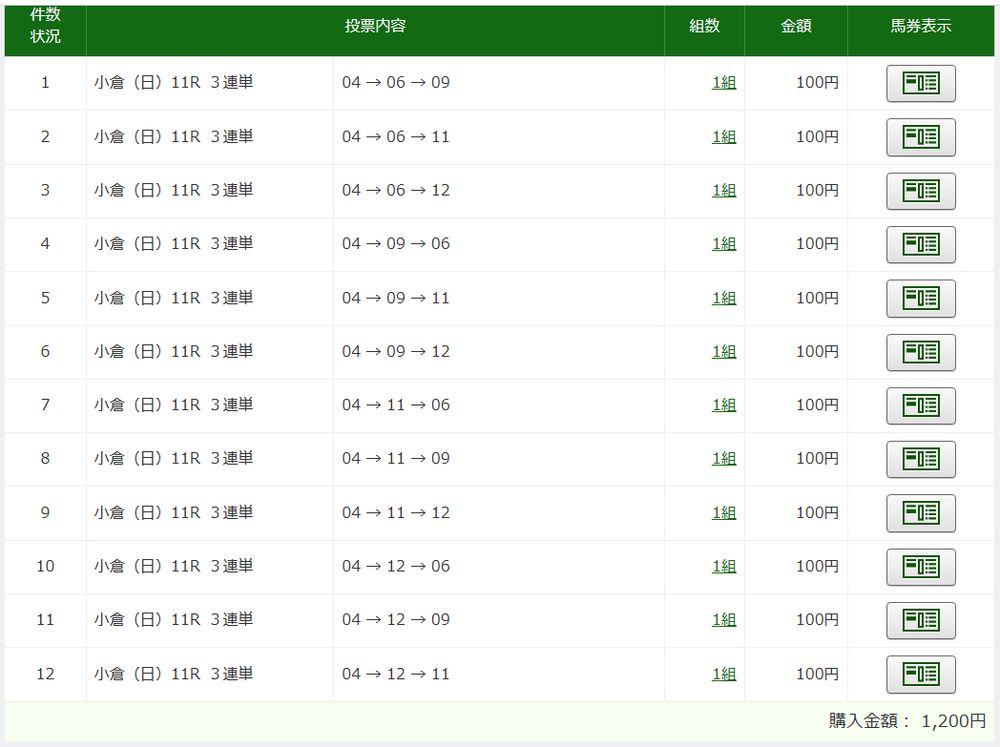This screenshot has height=747, width=1000.
Task: Click row number 5 in status column
Action: (45, 298)
